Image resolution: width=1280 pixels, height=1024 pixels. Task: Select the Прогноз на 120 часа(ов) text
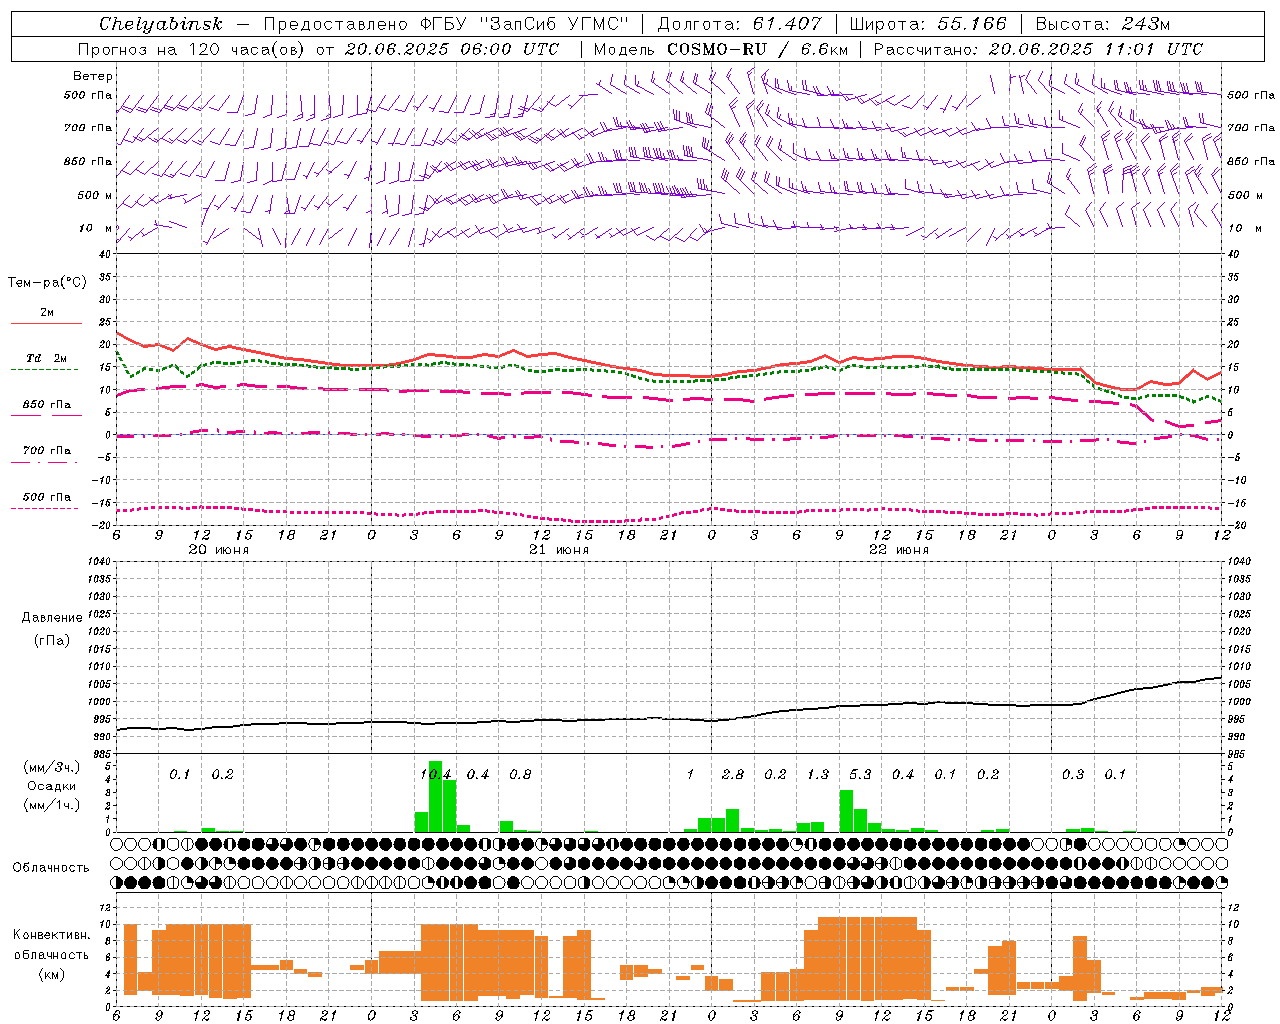(x=193, y=49)
